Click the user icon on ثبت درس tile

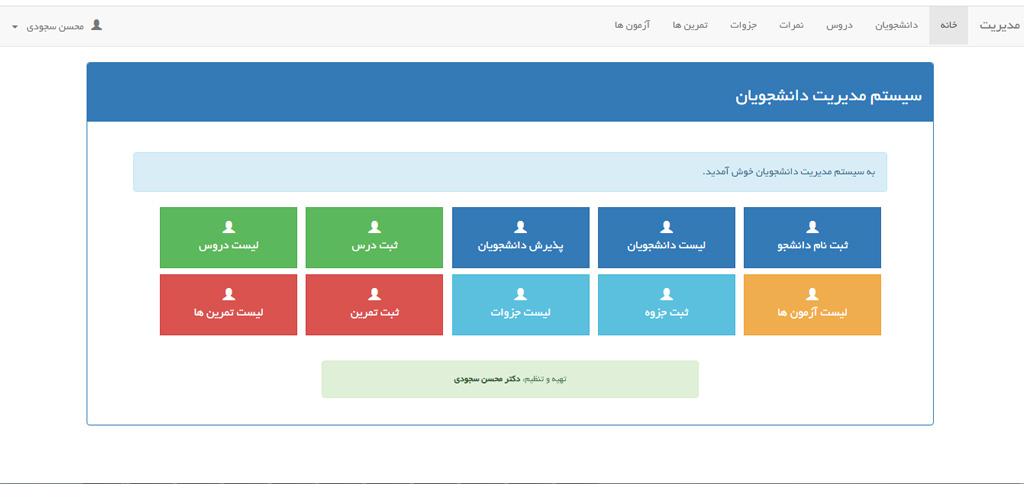pos(374,227)
